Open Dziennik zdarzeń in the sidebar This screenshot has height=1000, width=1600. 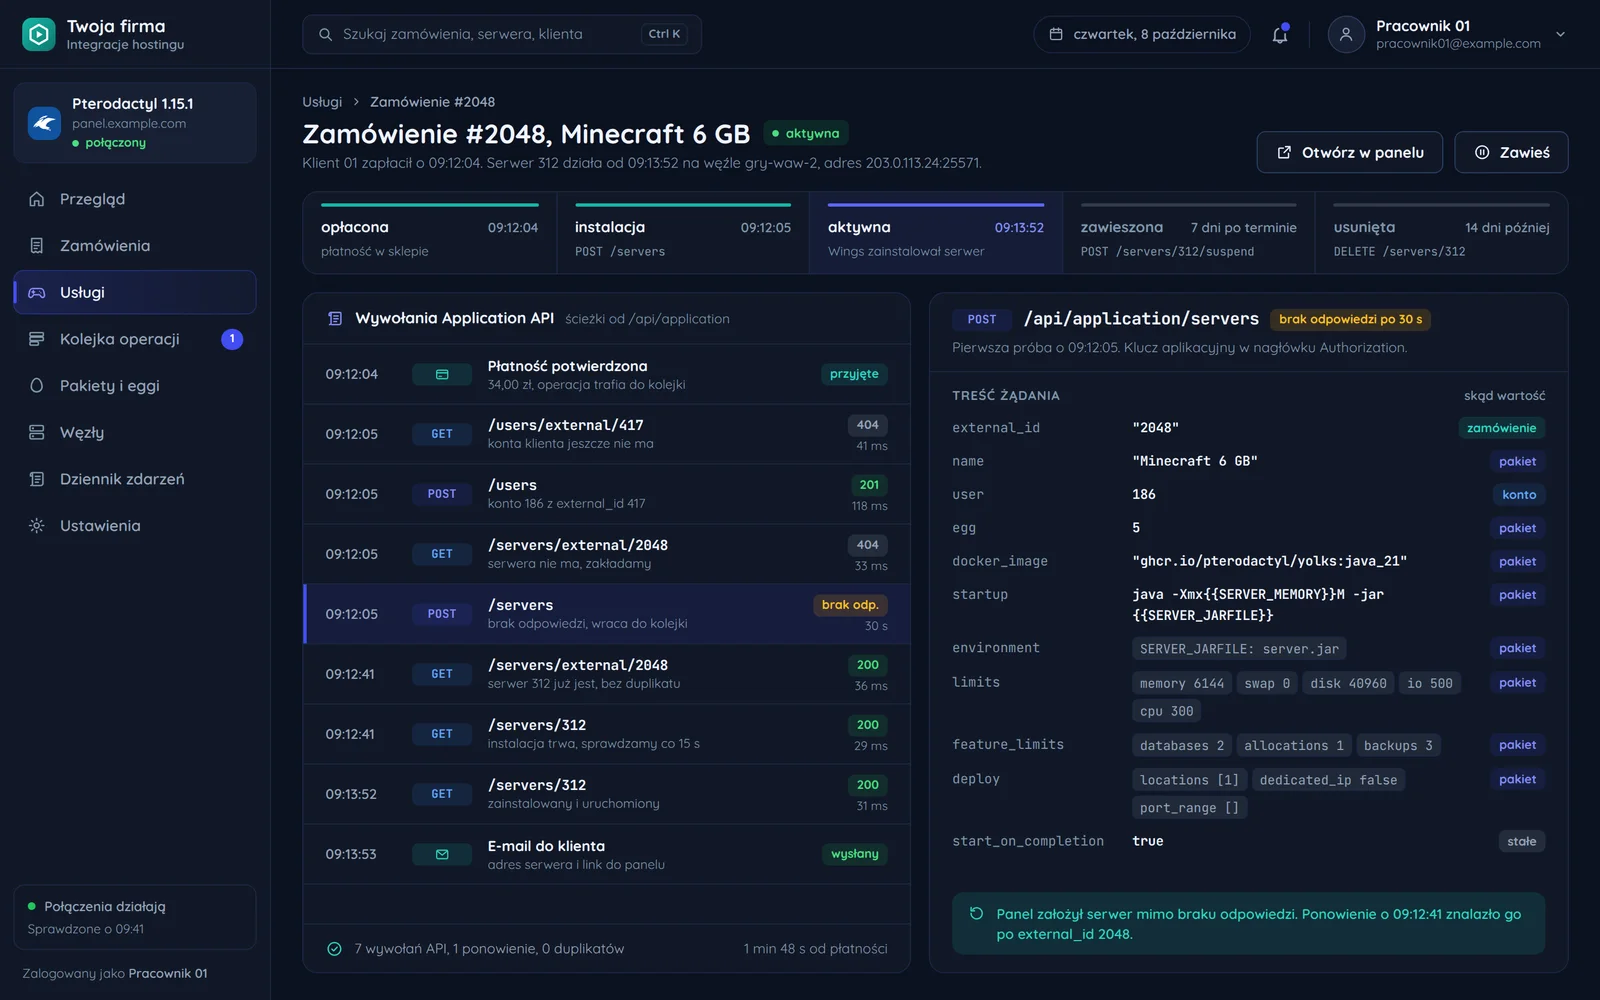tap(135, 479)
